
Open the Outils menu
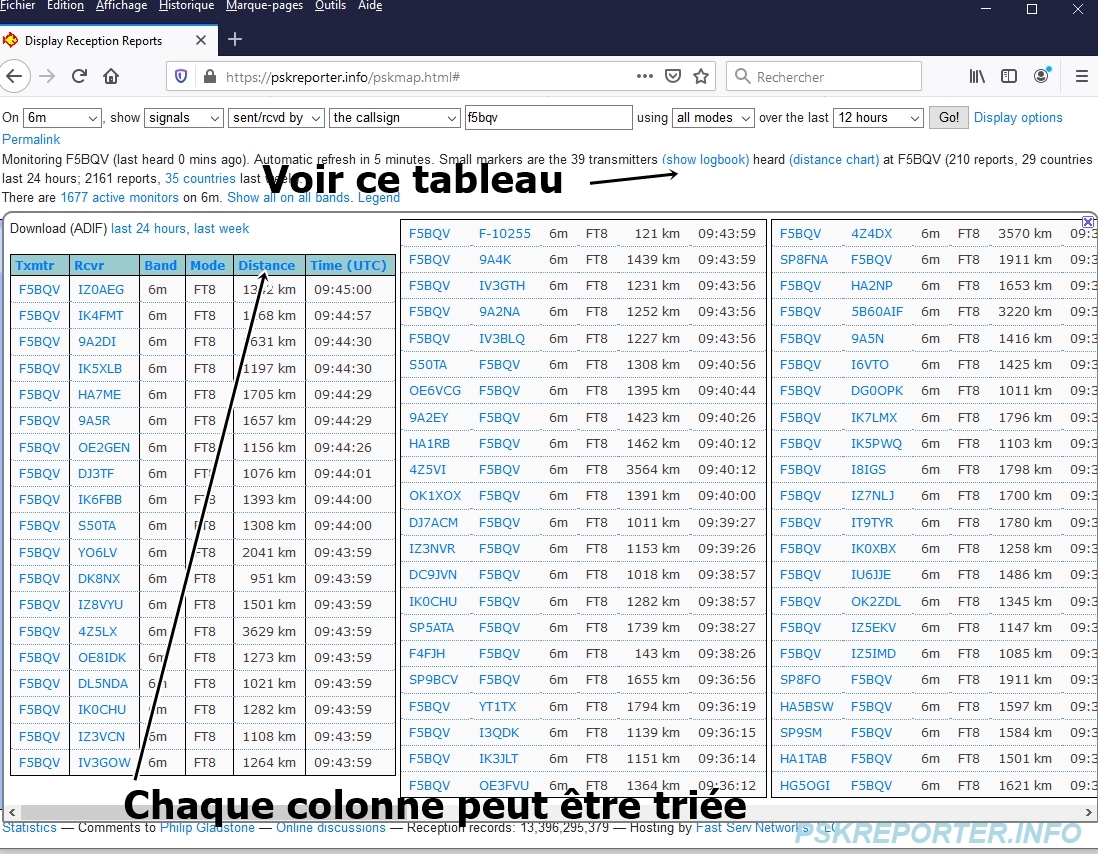(x=331, y=6)
